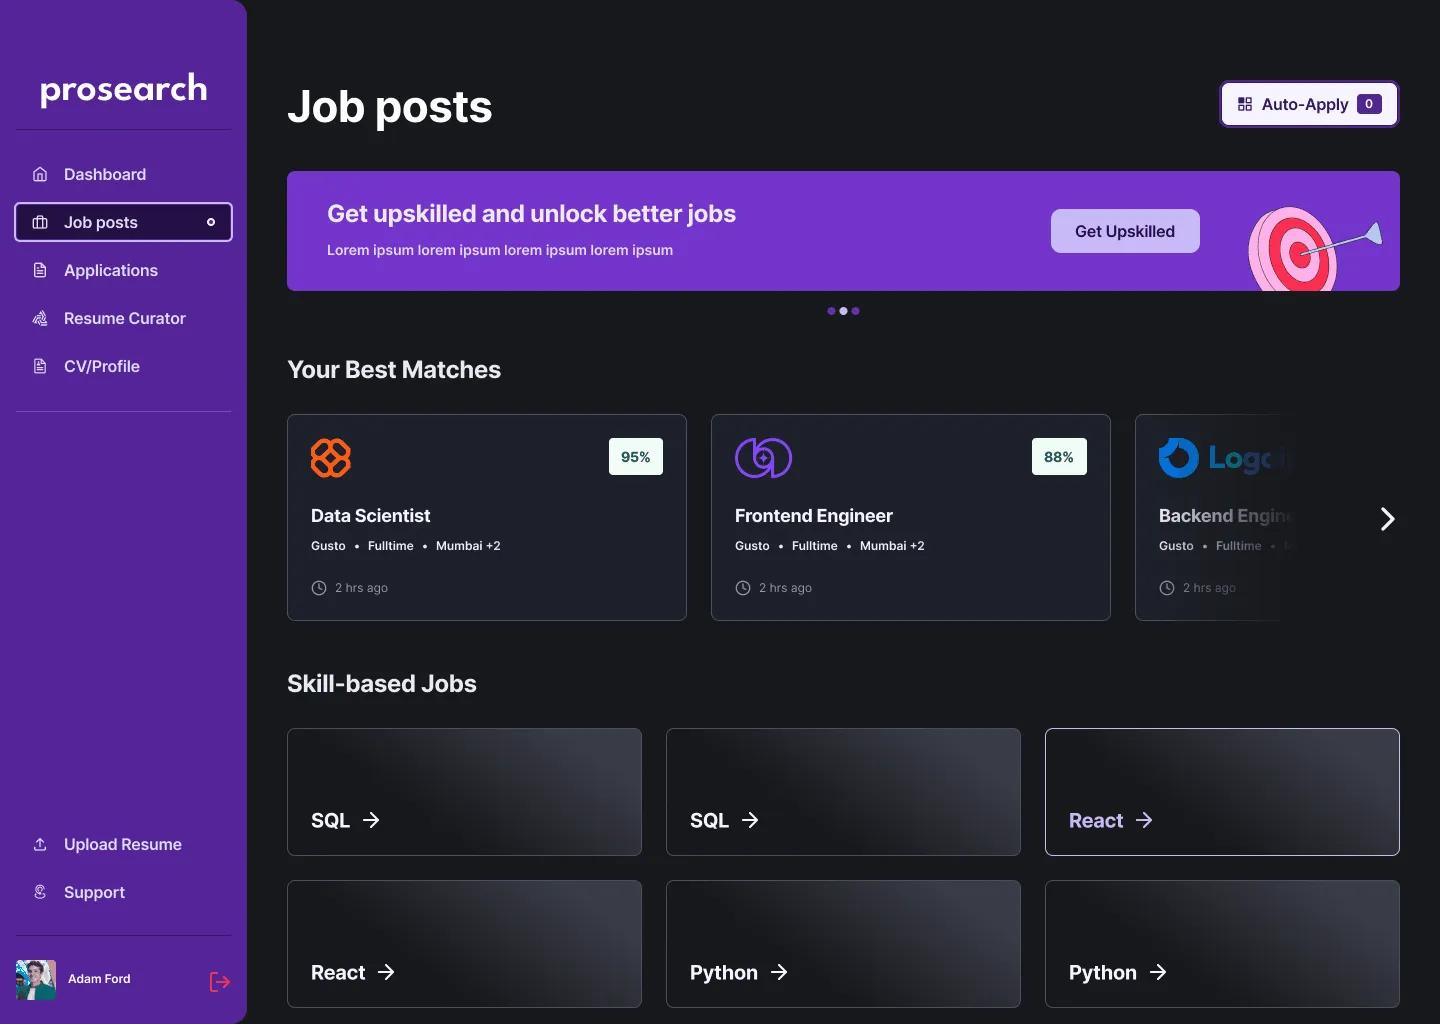1440x1024 pixels.
Task: Click the Dashboard home icon
Action: point(40,174)
